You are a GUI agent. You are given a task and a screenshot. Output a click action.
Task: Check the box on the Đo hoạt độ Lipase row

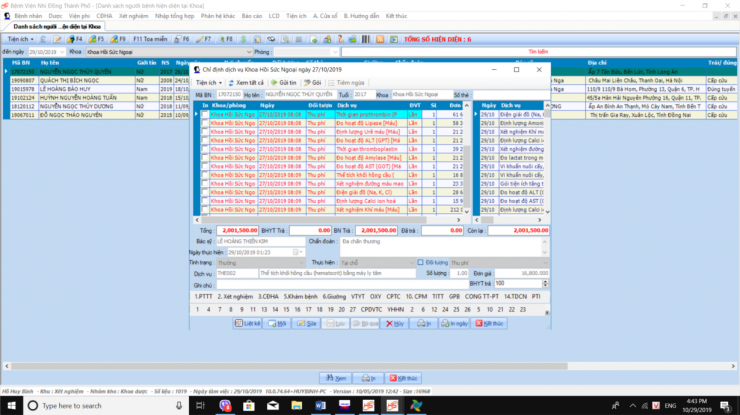[205, 123]
